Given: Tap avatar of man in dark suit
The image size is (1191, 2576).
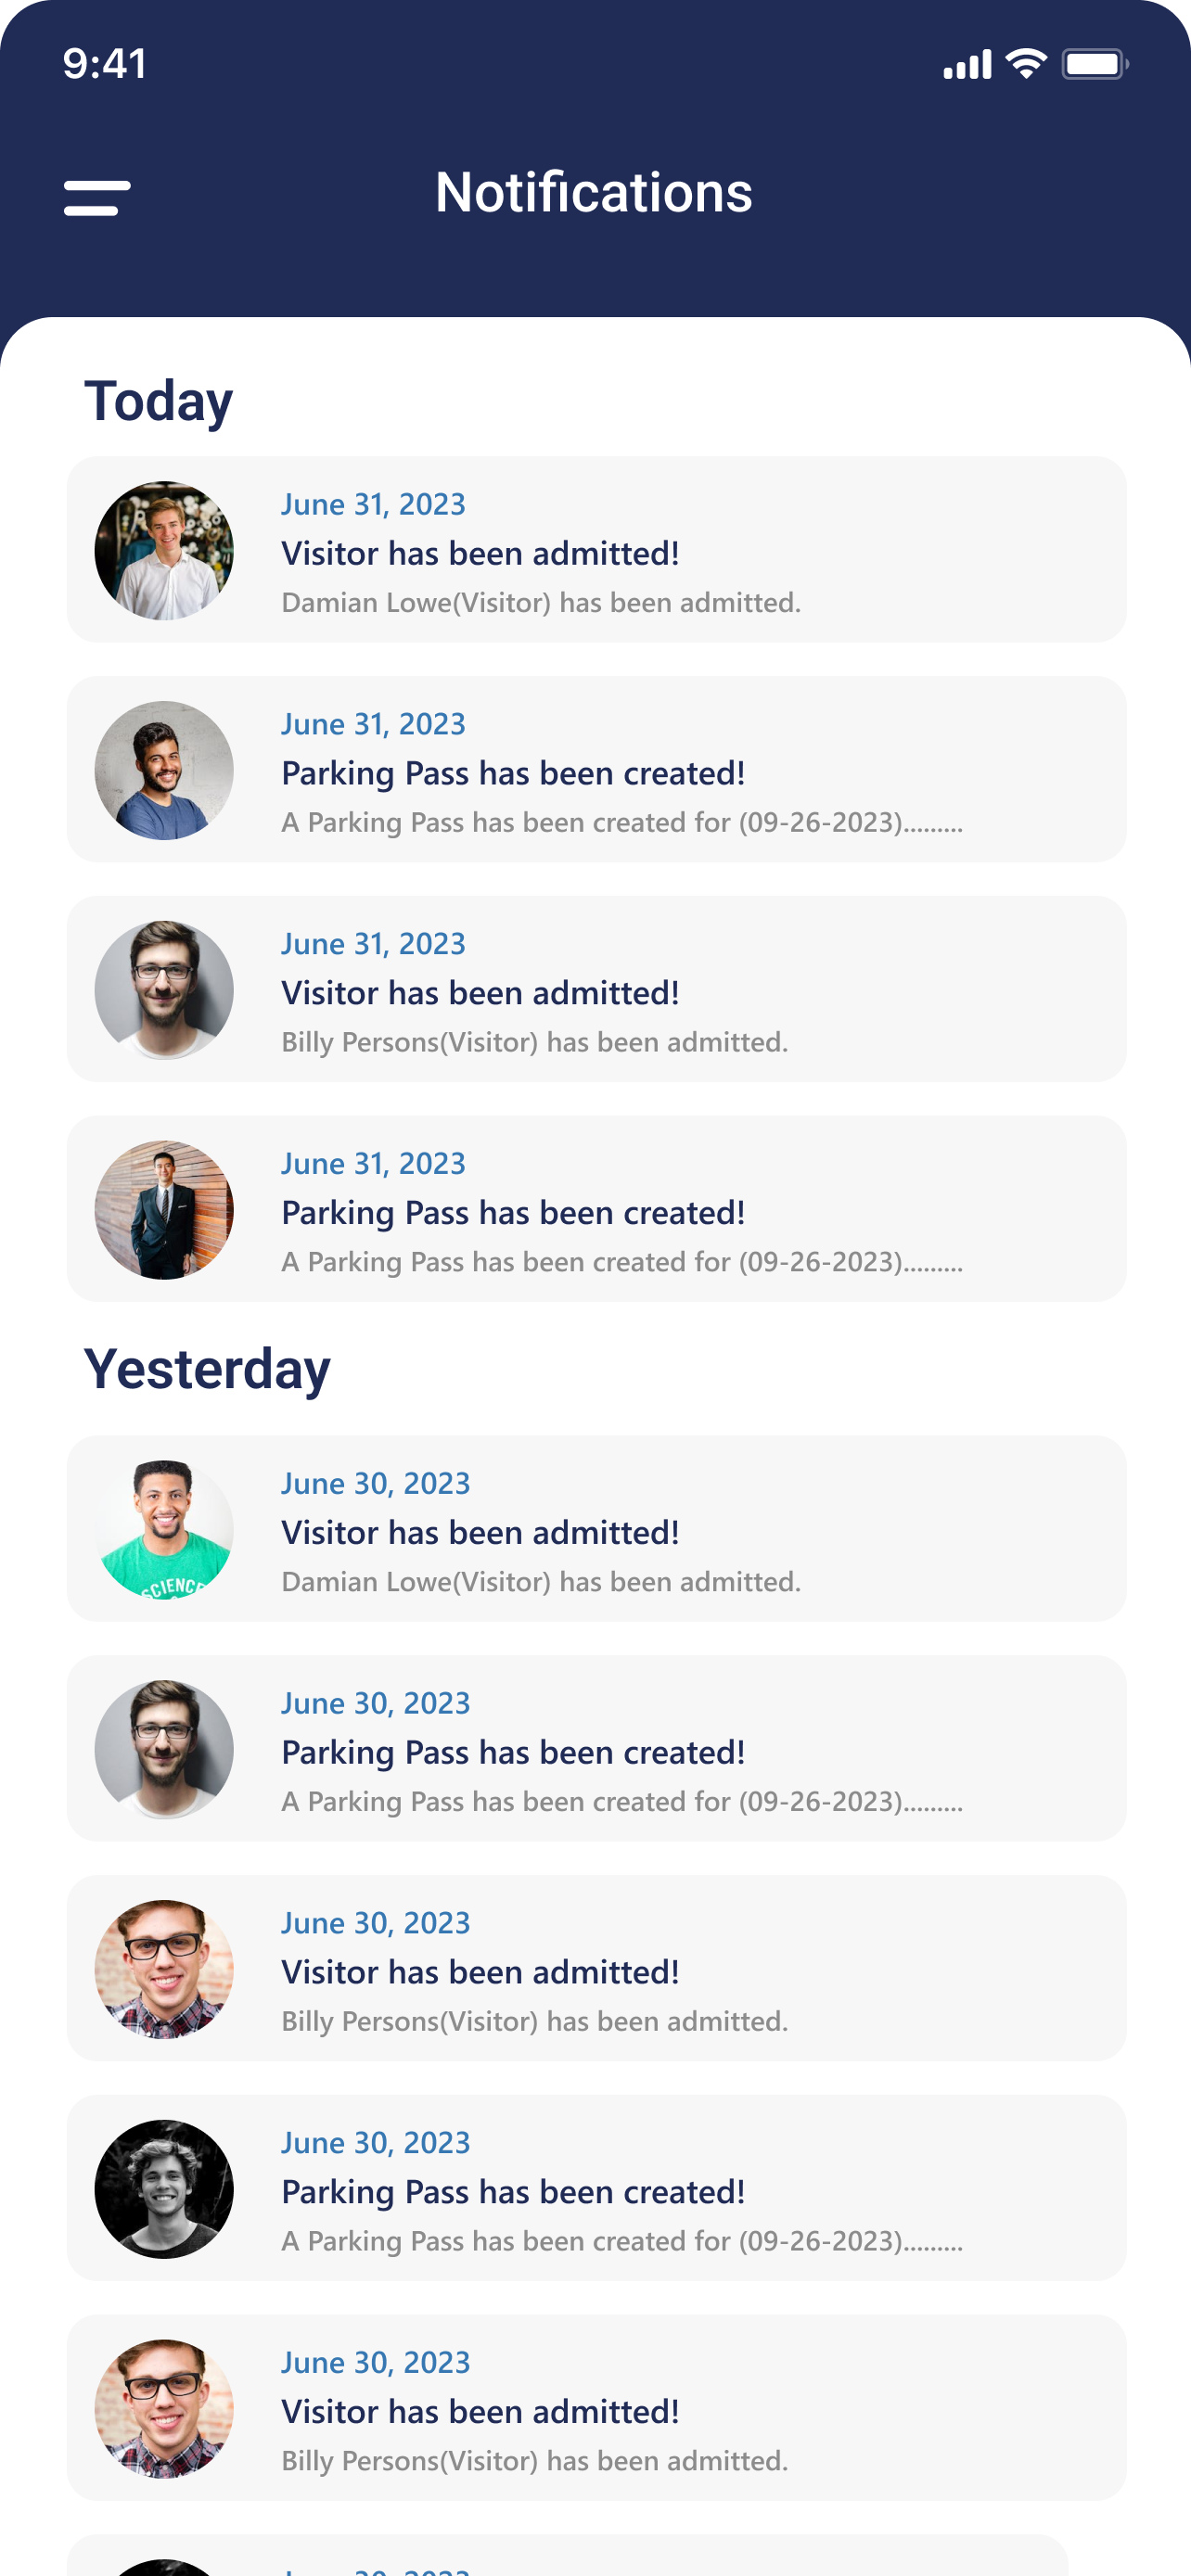Looking at the screenshot, I should [x=164, y=1210].
